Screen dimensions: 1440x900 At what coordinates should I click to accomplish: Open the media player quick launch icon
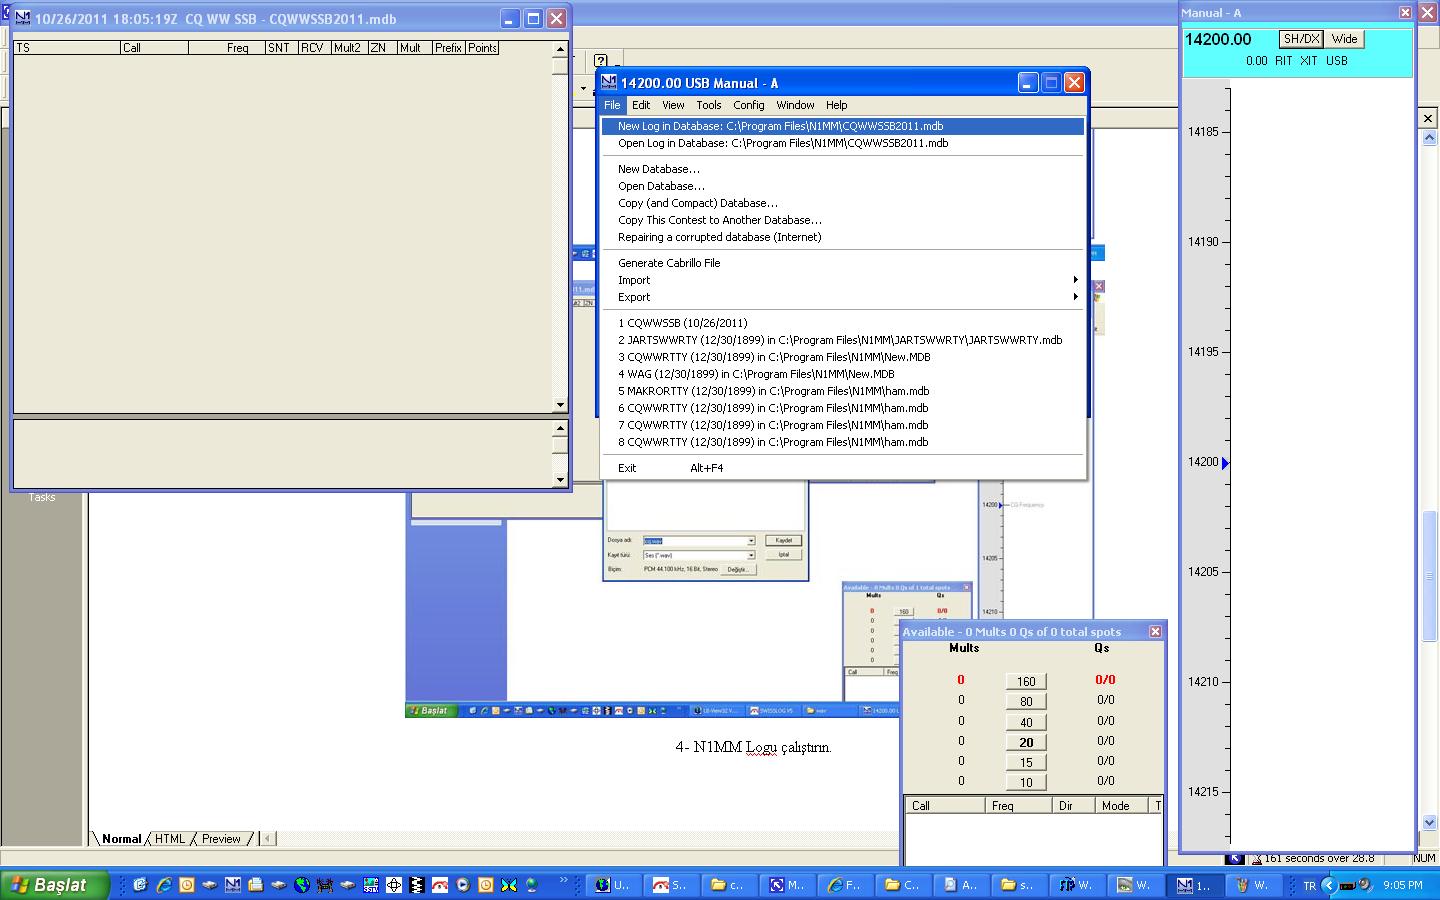point(463,885)
